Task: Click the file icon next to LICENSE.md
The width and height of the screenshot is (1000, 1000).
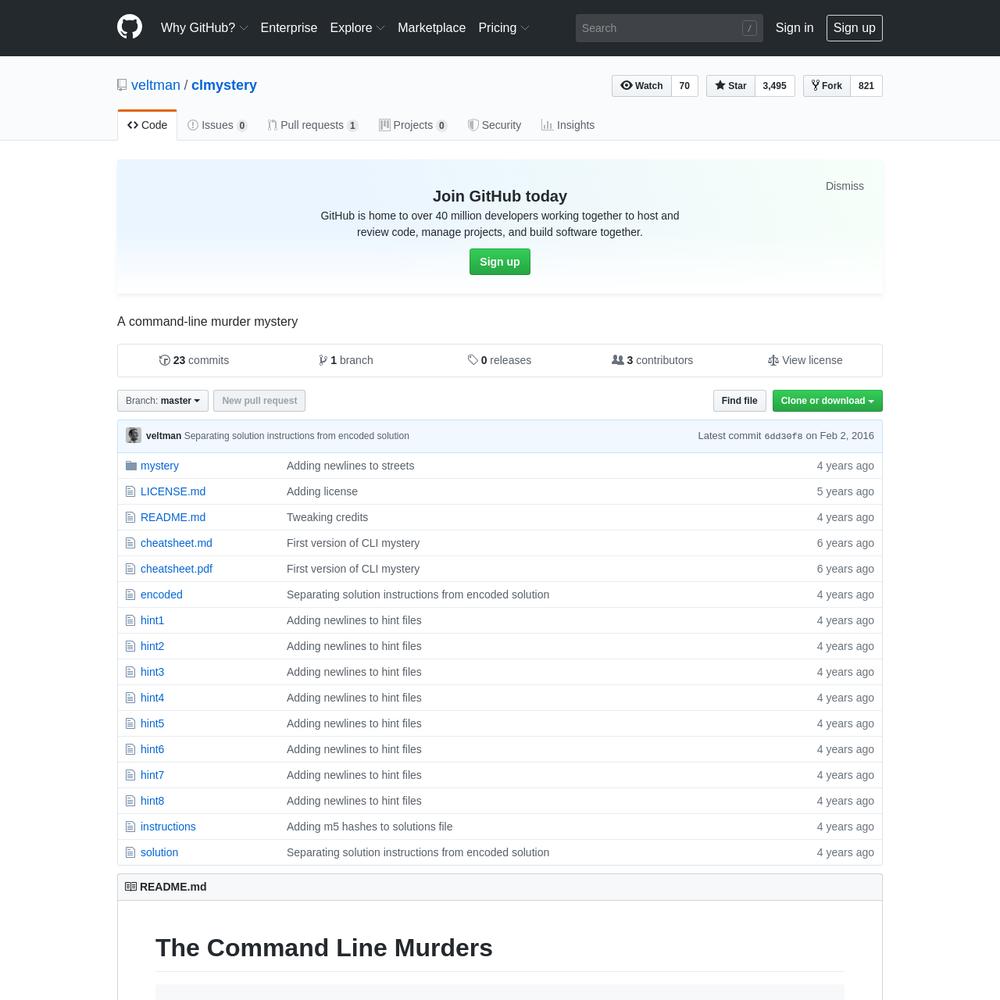Action: (x=131, y=491)
